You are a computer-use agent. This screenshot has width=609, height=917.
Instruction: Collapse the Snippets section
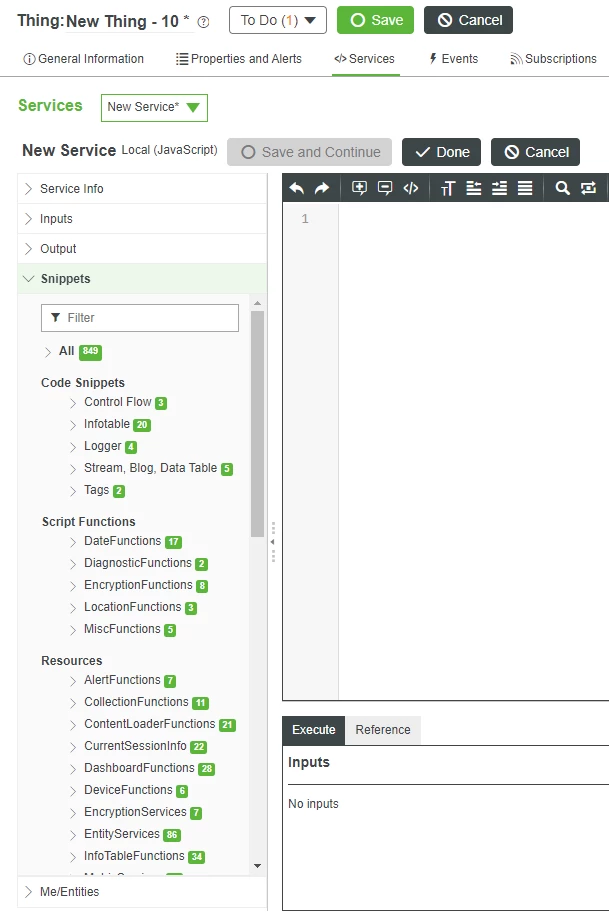[142, 278]
